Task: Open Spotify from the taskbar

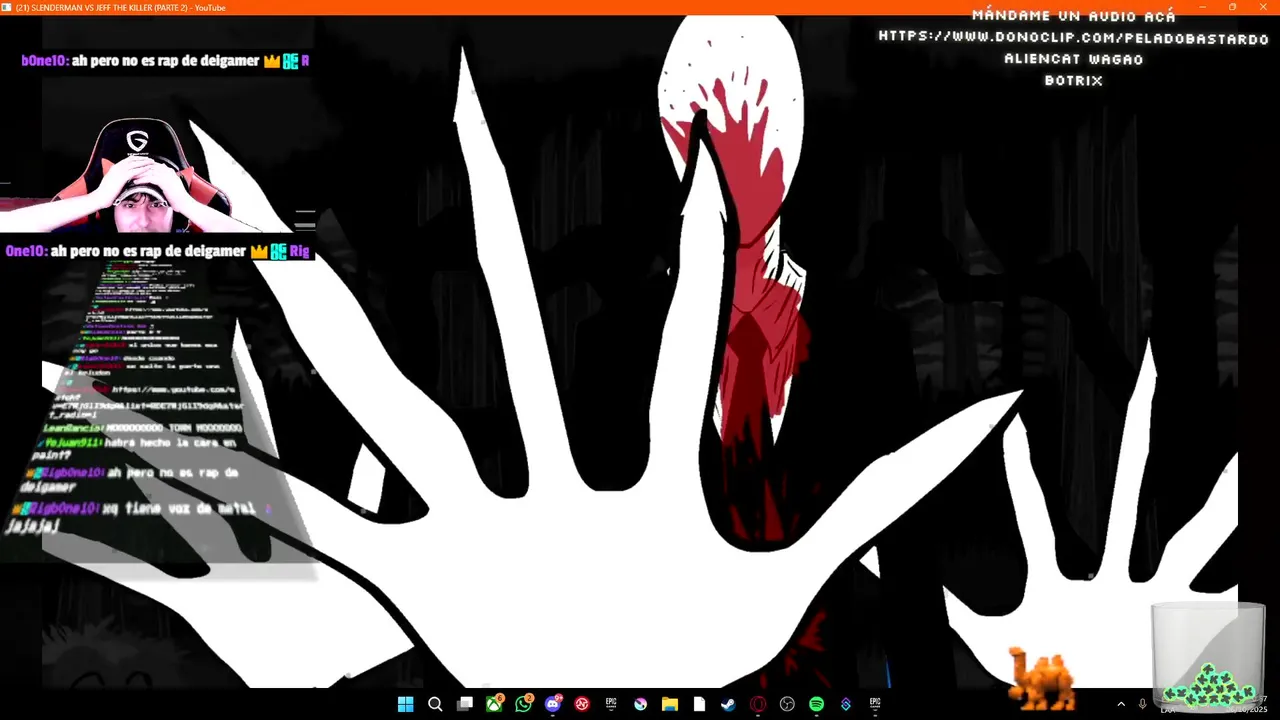Action: (x=816, y=704)
